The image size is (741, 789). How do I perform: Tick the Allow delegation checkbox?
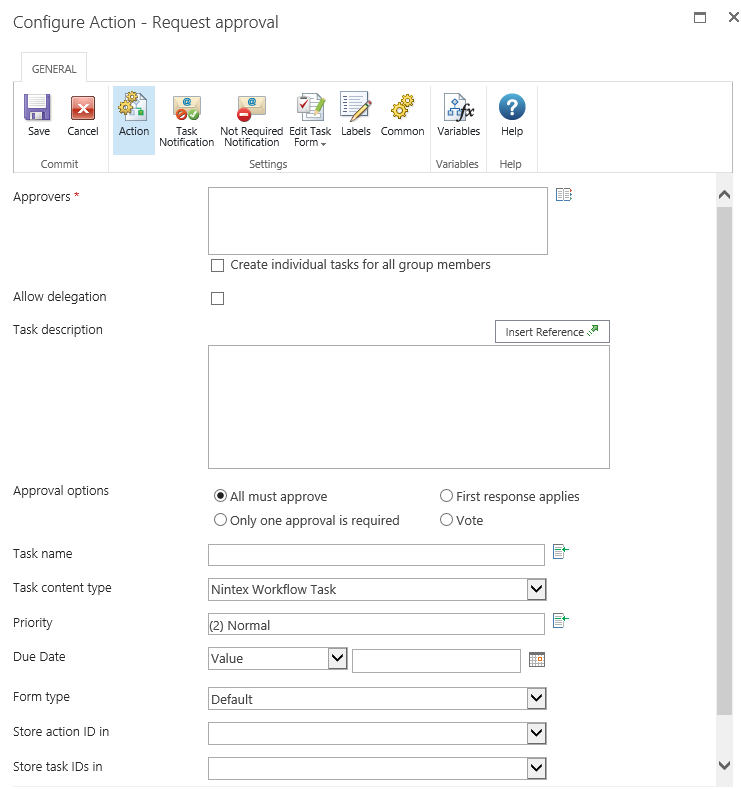coord(217,298)
